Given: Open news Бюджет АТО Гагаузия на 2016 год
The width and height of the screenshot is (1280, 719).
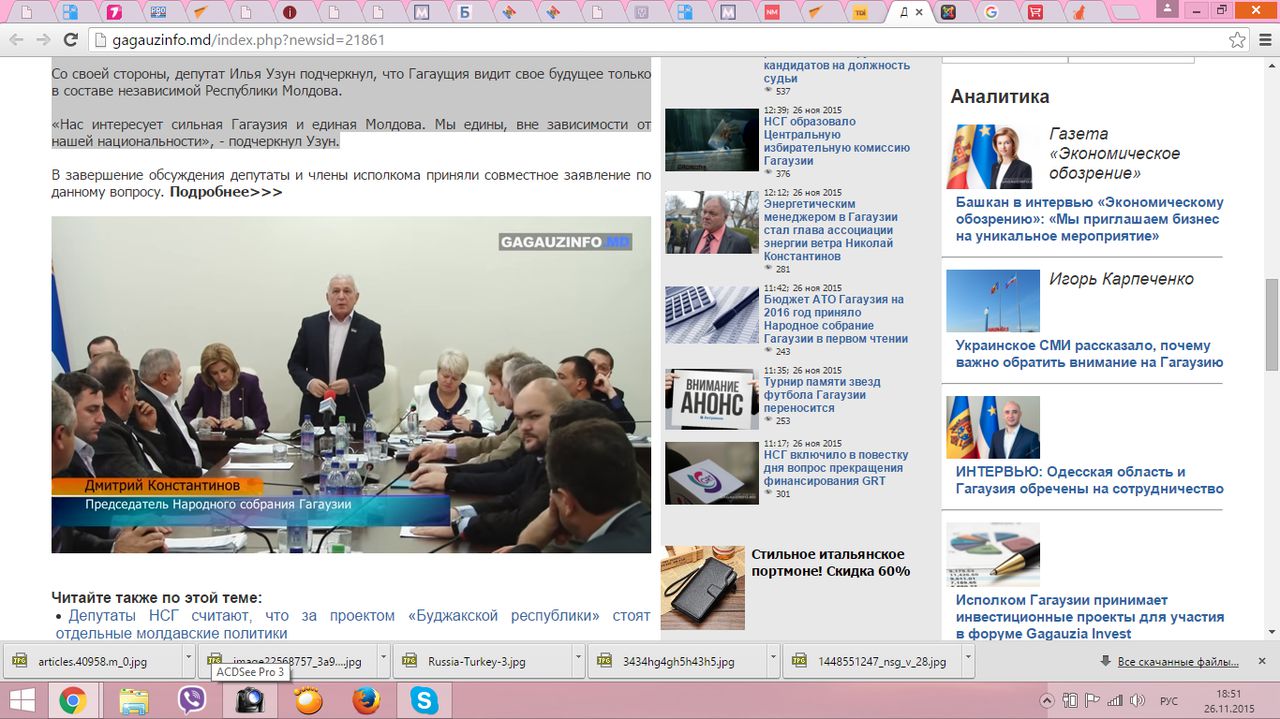Looking at the screenshot, I should coord(836,319).
